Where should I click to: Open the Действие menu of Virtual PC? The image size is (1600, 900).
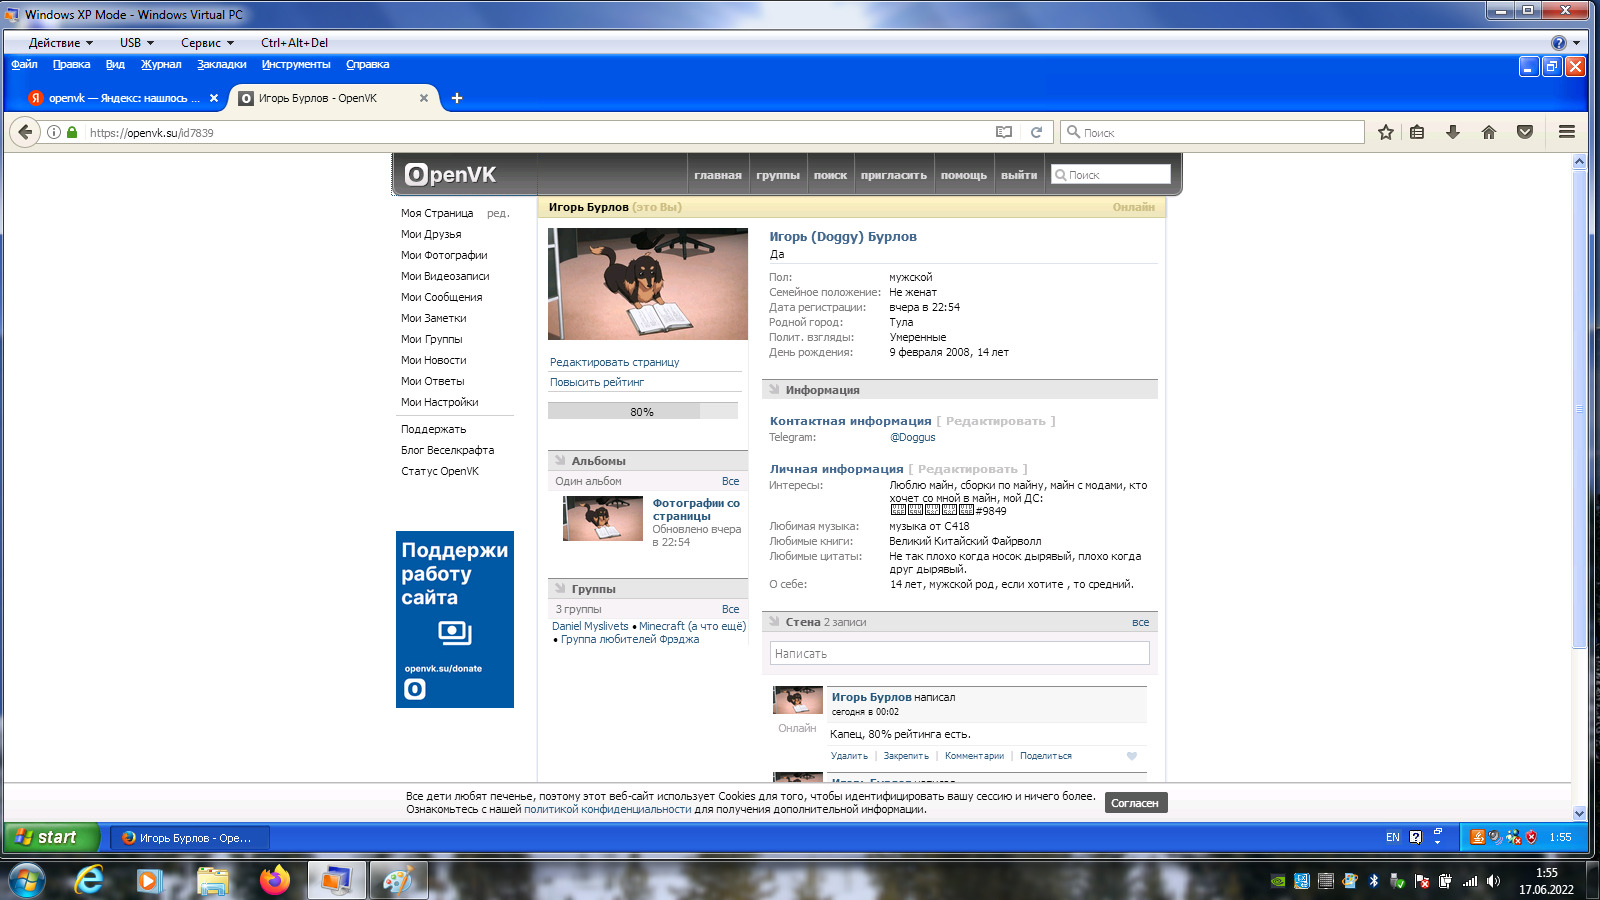[x=60, y=43]
